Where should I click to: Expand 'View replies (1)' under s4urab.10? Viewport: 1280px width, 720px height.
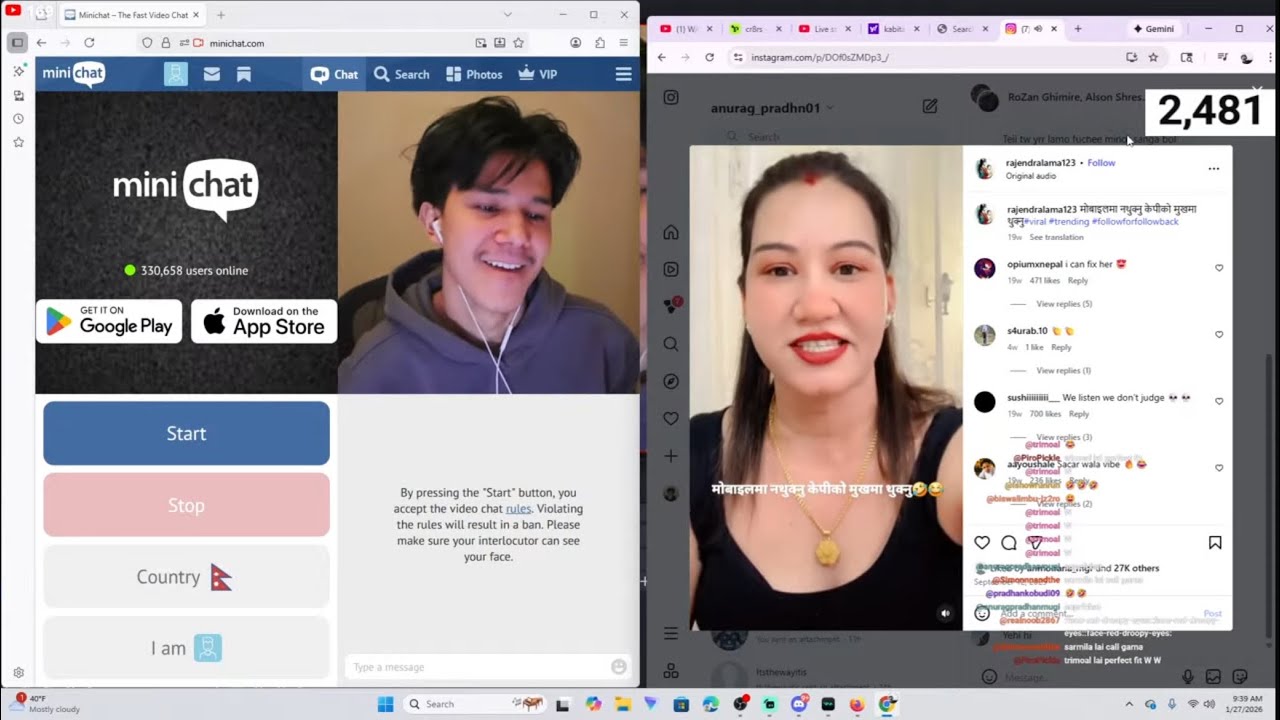click(1064, 371)
